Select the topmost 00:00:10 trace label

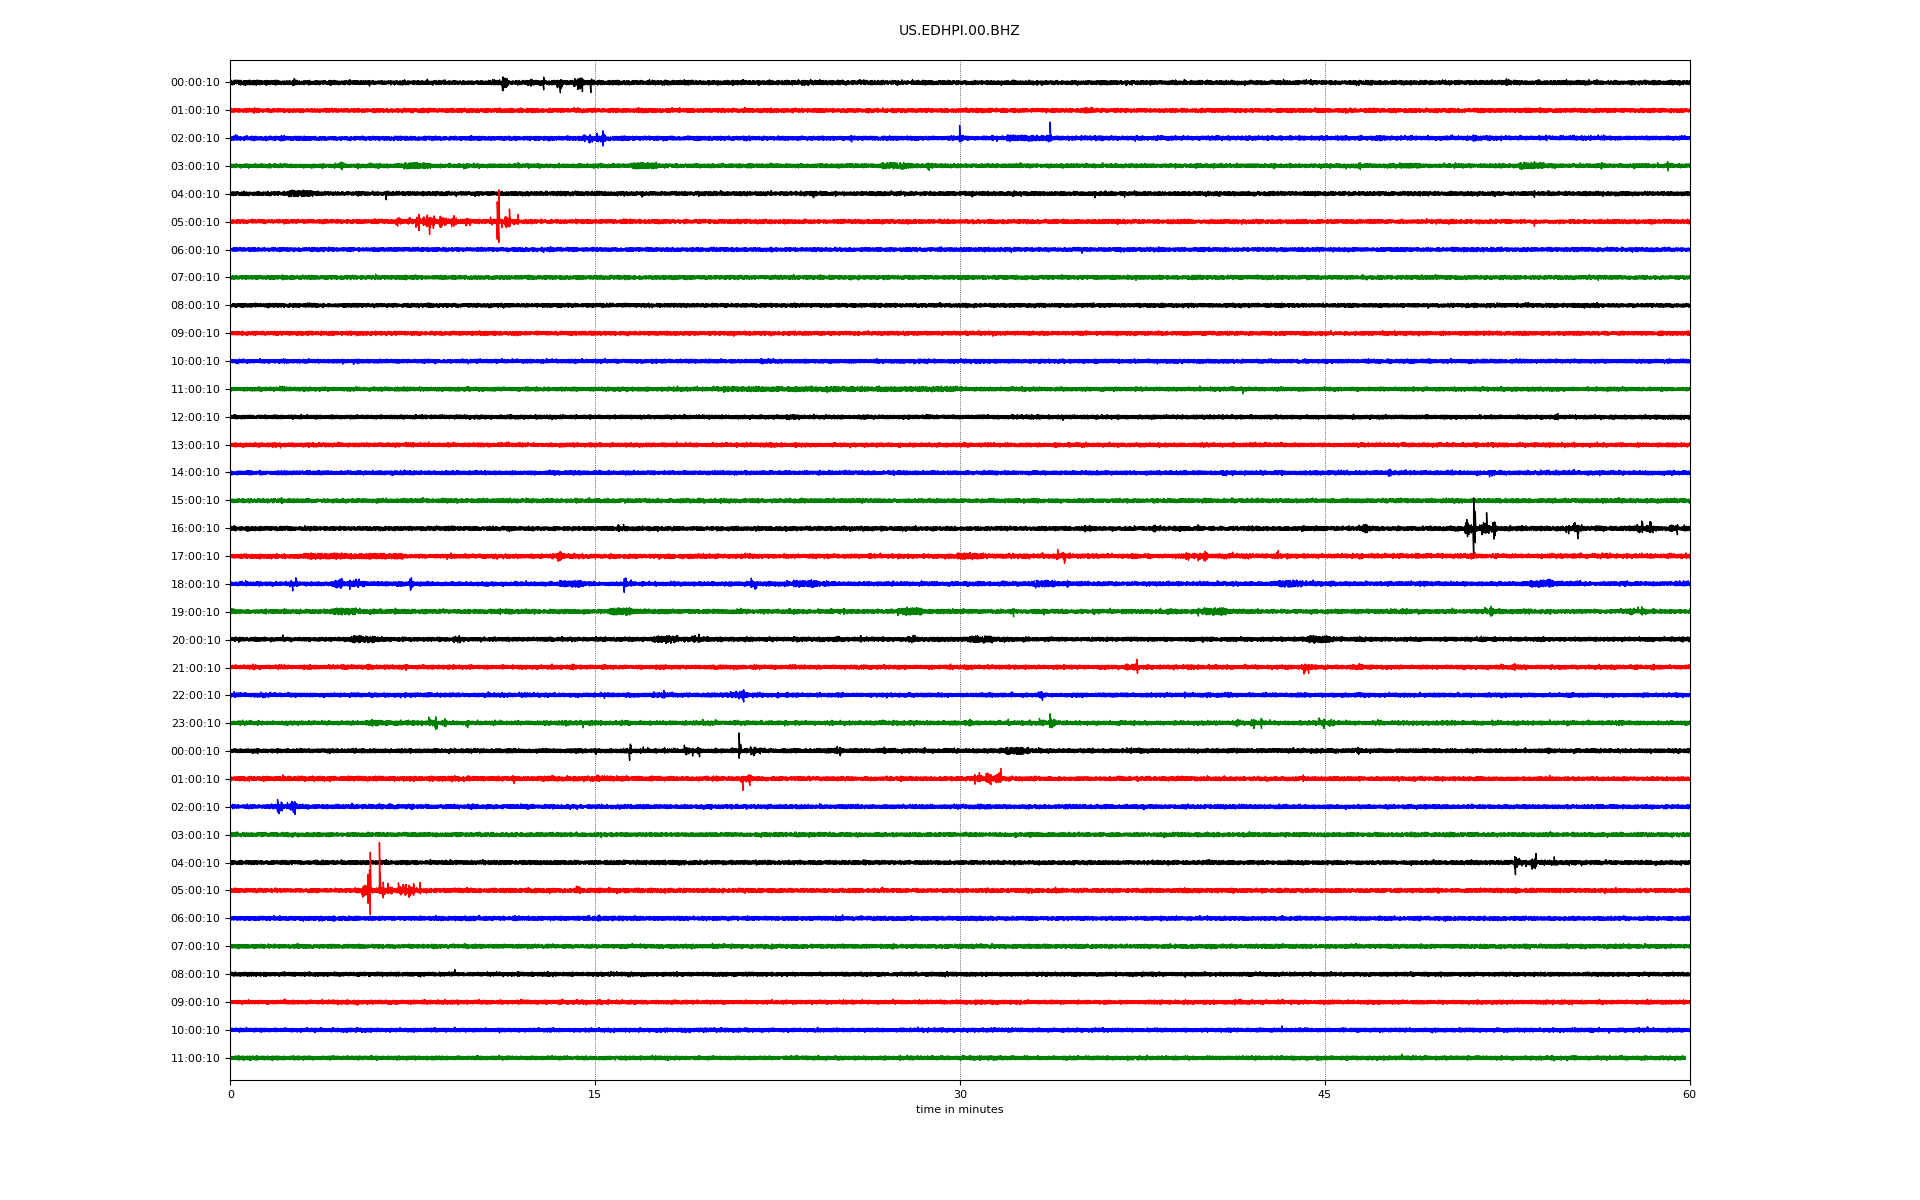click(195, 83)
